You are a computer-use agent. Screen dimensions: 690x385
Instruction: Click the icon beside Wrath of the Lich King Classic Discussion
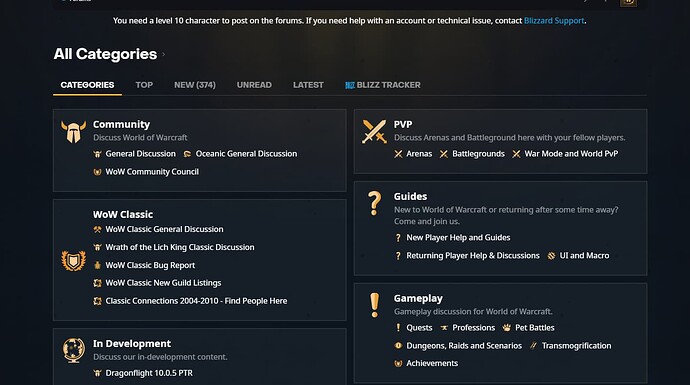click(x=97, y=247)
